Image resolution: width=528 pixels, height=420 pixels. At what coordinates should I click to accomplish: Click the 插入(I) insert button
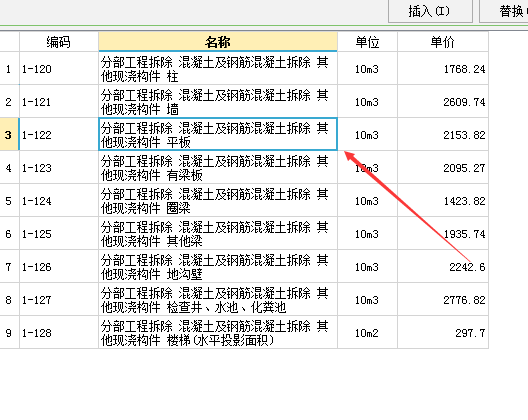click(430, 11)
